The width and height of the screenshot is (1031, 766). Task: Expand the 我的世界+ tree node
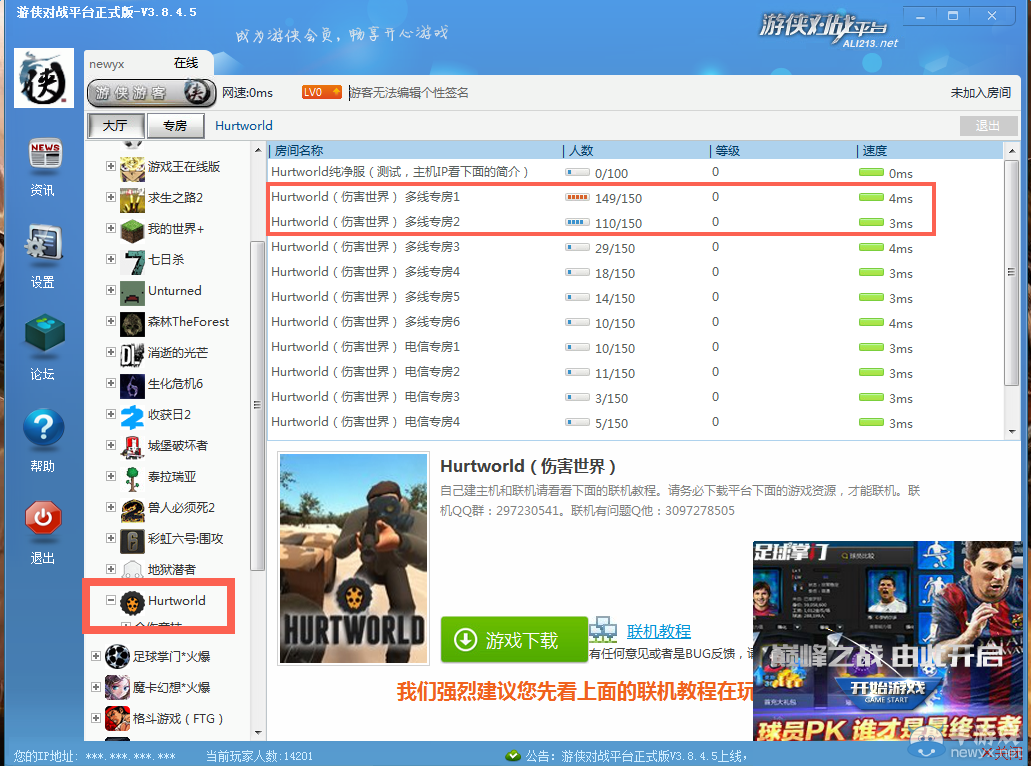[x=110, y=228]
